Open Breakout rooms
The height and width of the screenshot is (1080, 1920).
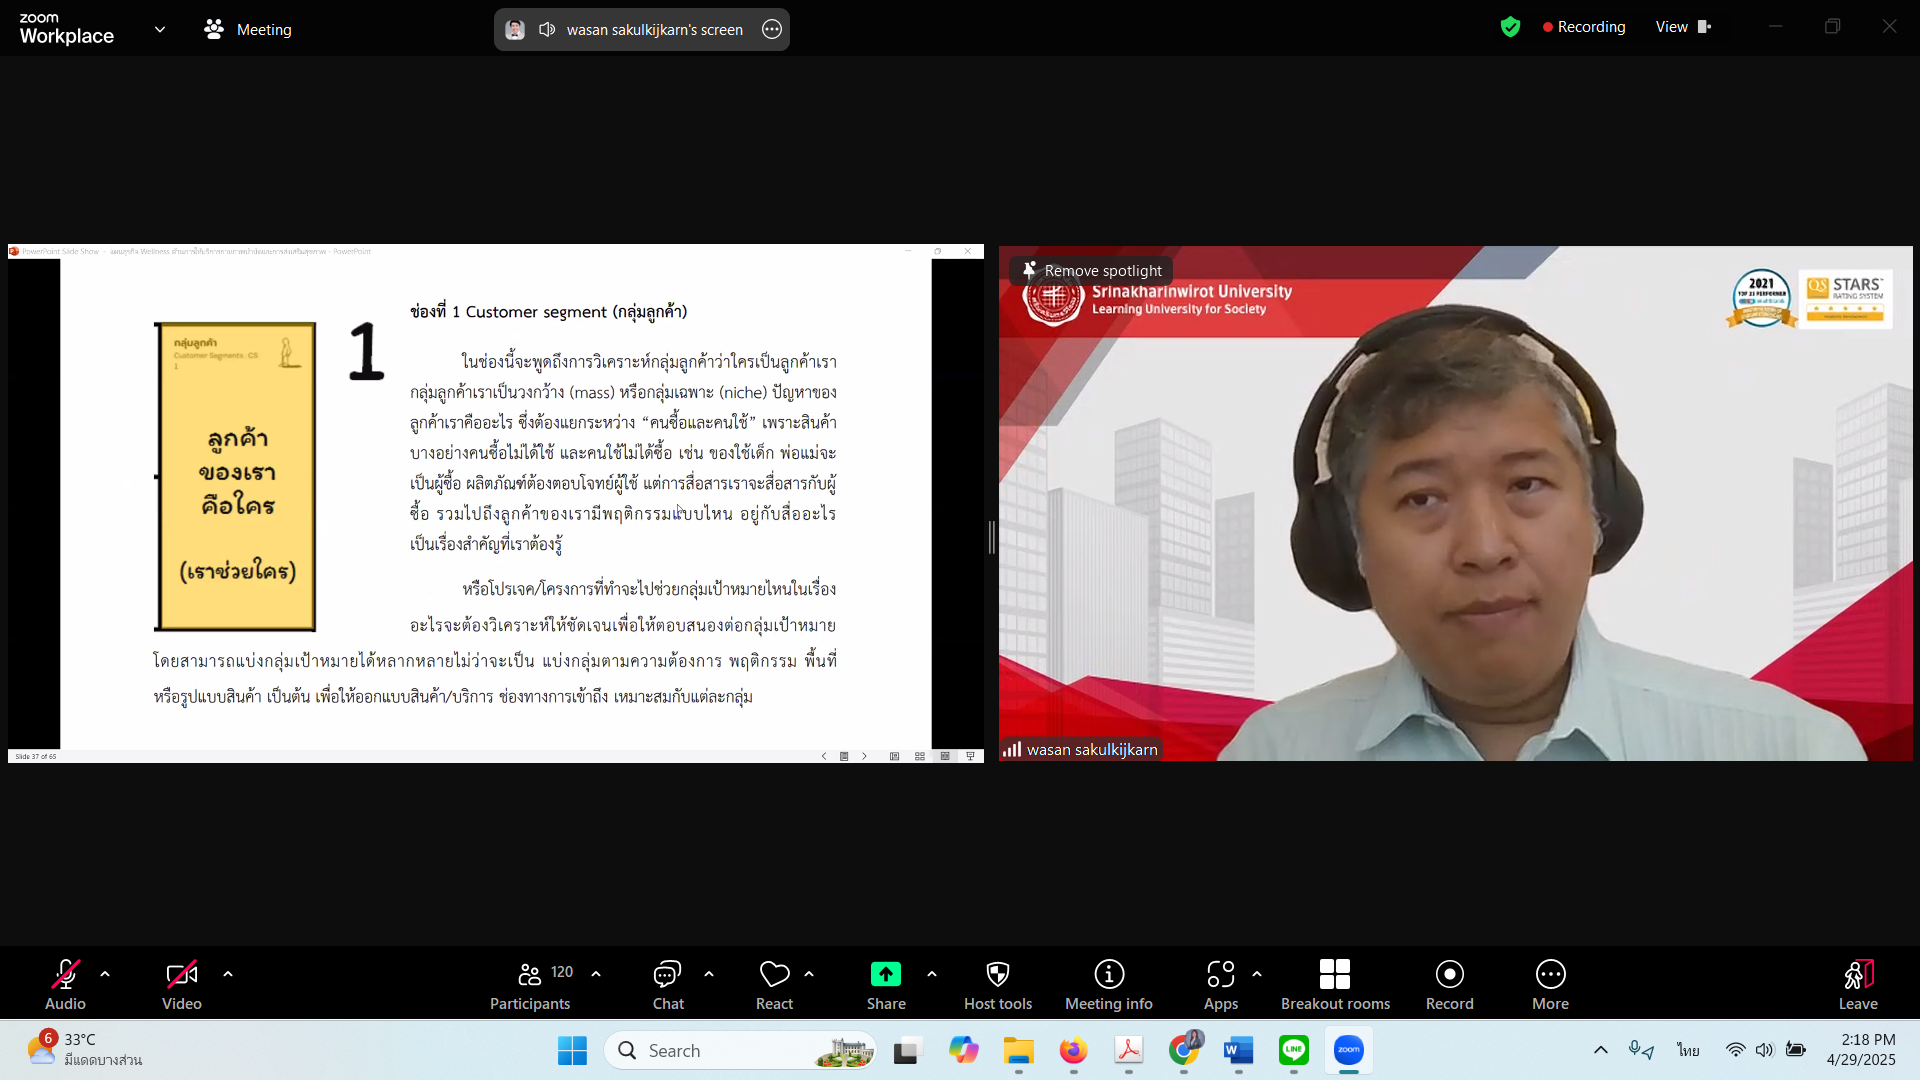pyautogui.click(x=1334, y=974)
